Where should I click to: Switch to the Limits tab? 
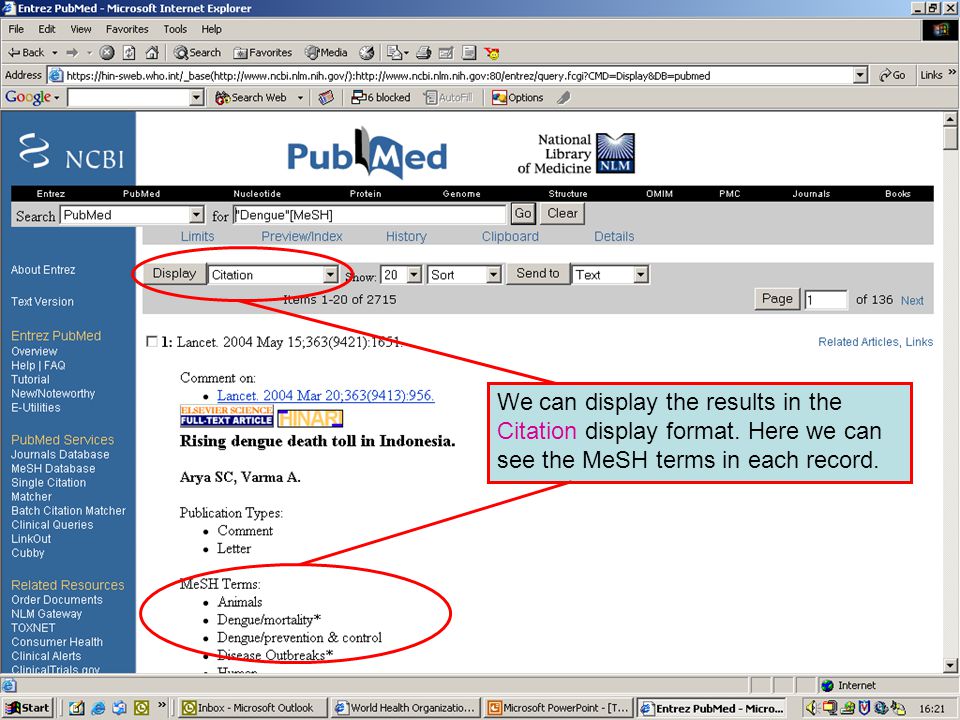tap(197, 236)
